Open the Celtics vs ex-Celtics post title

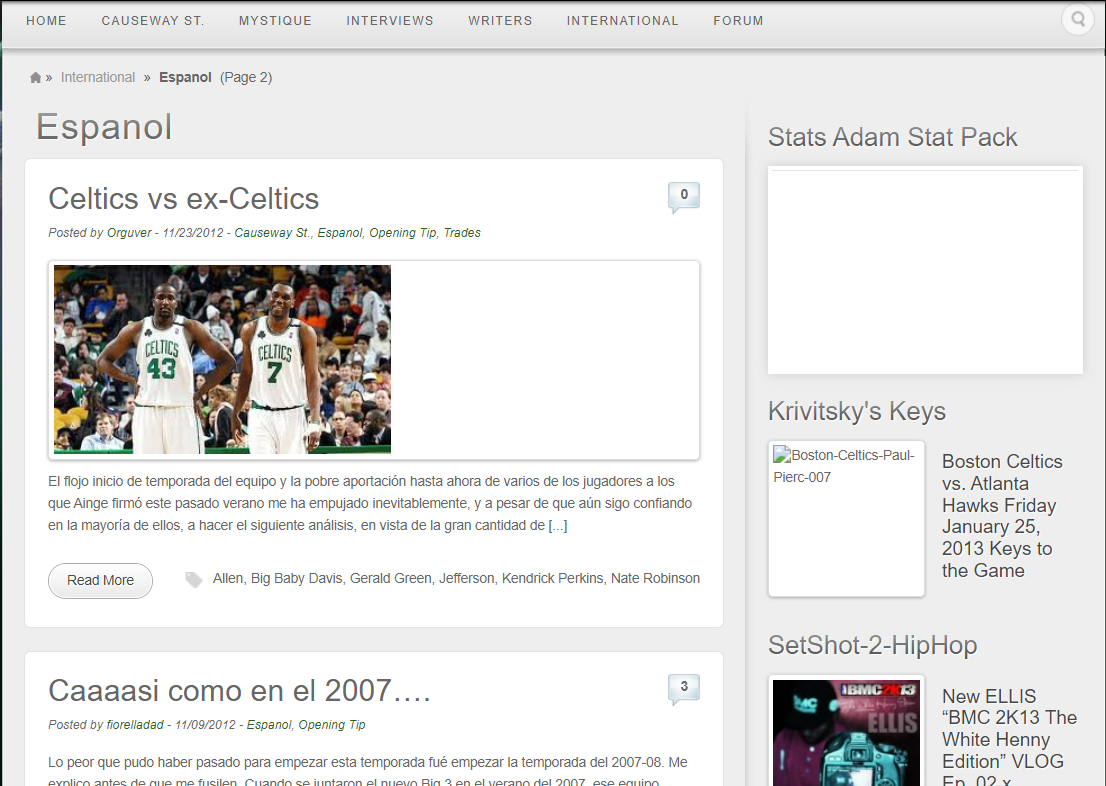click(183, 199)
